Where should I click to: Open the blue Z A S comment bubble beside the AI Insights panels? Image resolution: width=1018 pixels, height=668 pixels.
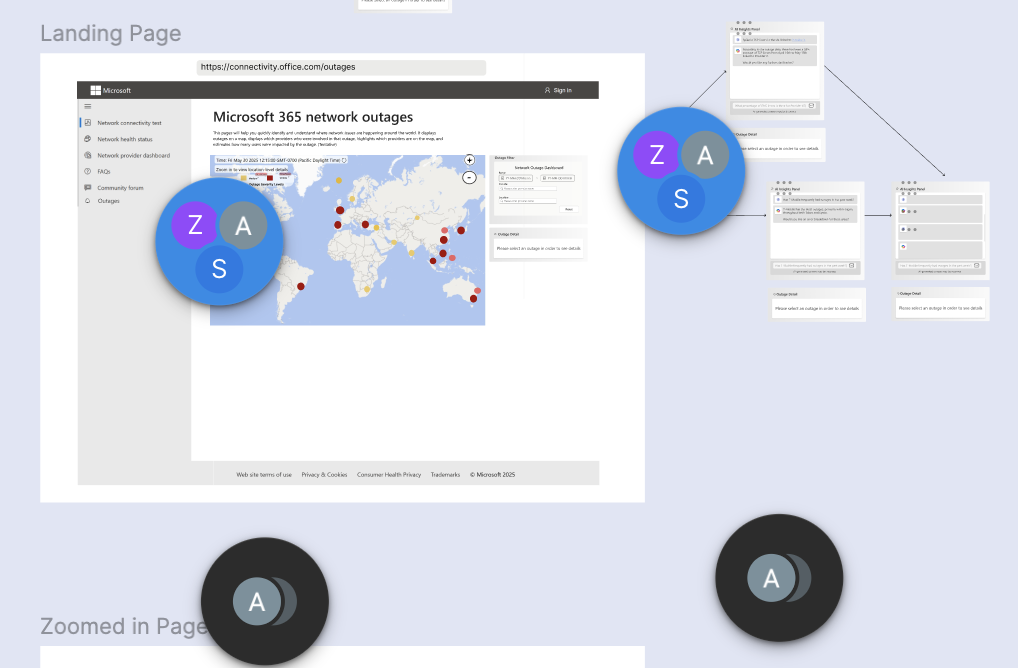pos(681,171)
